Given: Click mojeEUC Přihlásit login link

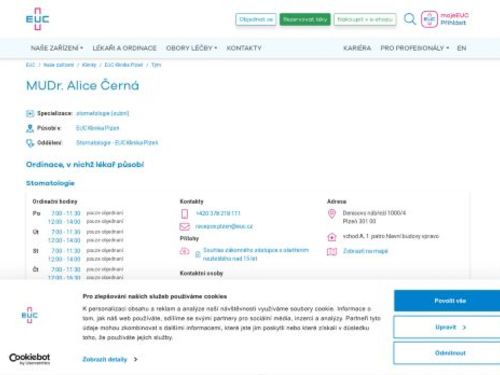Looking at the screenshot, I should 454,19.
